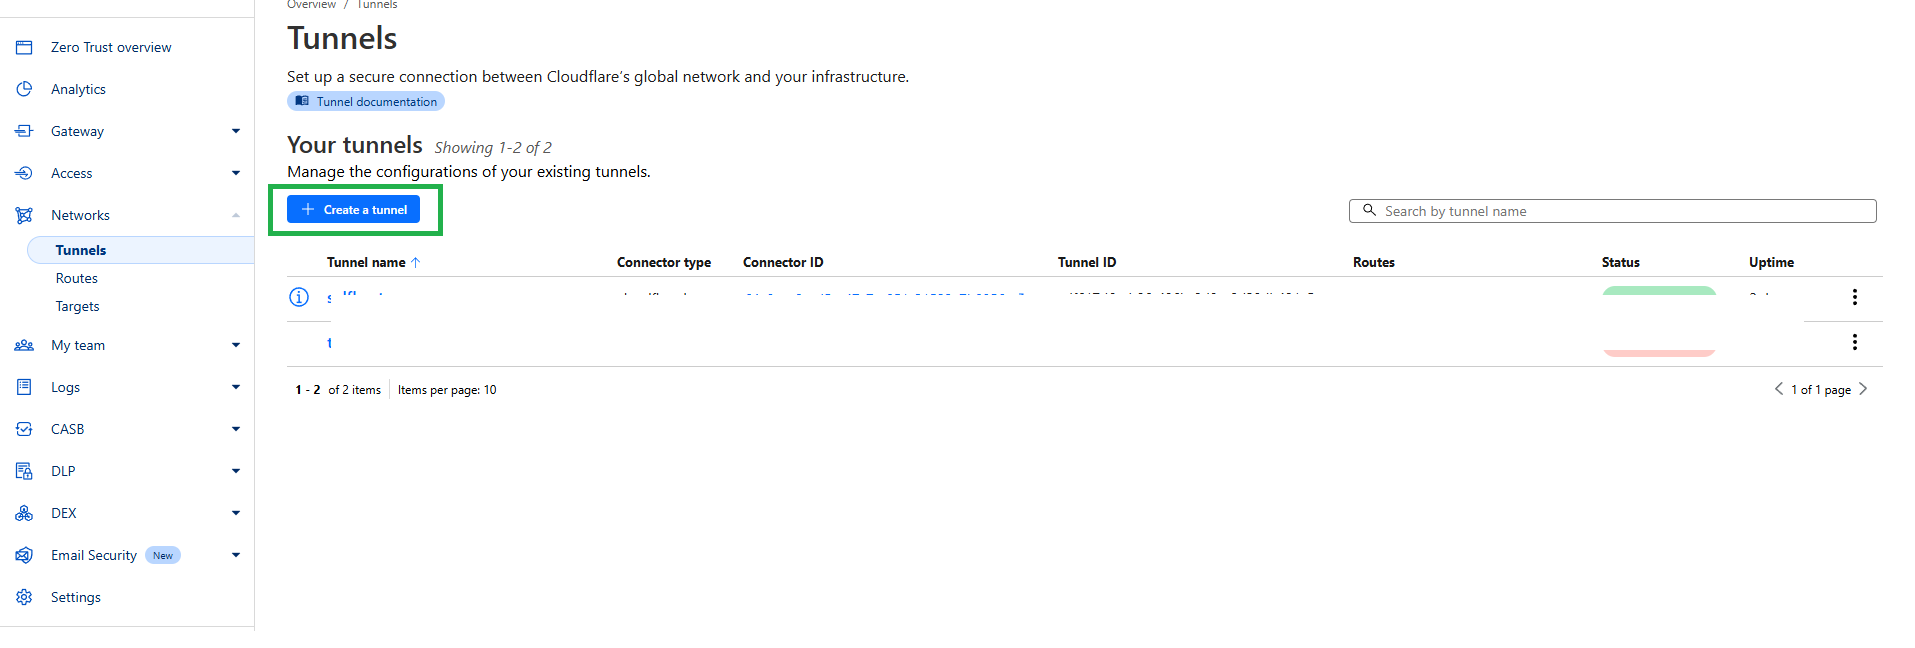The height and width of the screenshot is (648, 1915).
Task: Open the Tunnel documentation link
Action: pyautogui.click(x=366, y=101)
